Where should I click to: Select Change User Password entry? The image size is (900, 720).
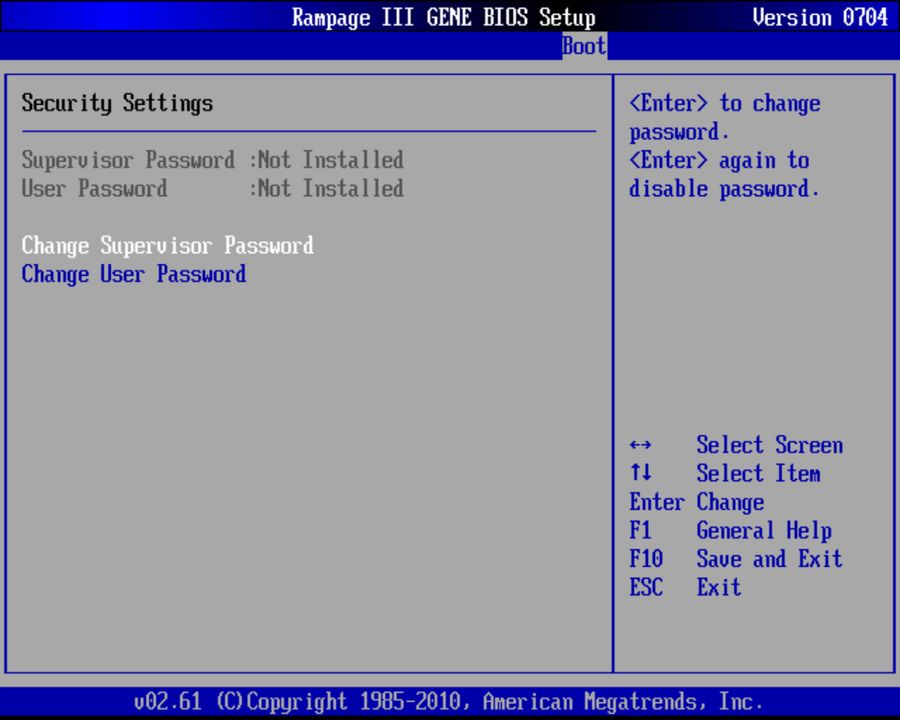coord(134,274)
